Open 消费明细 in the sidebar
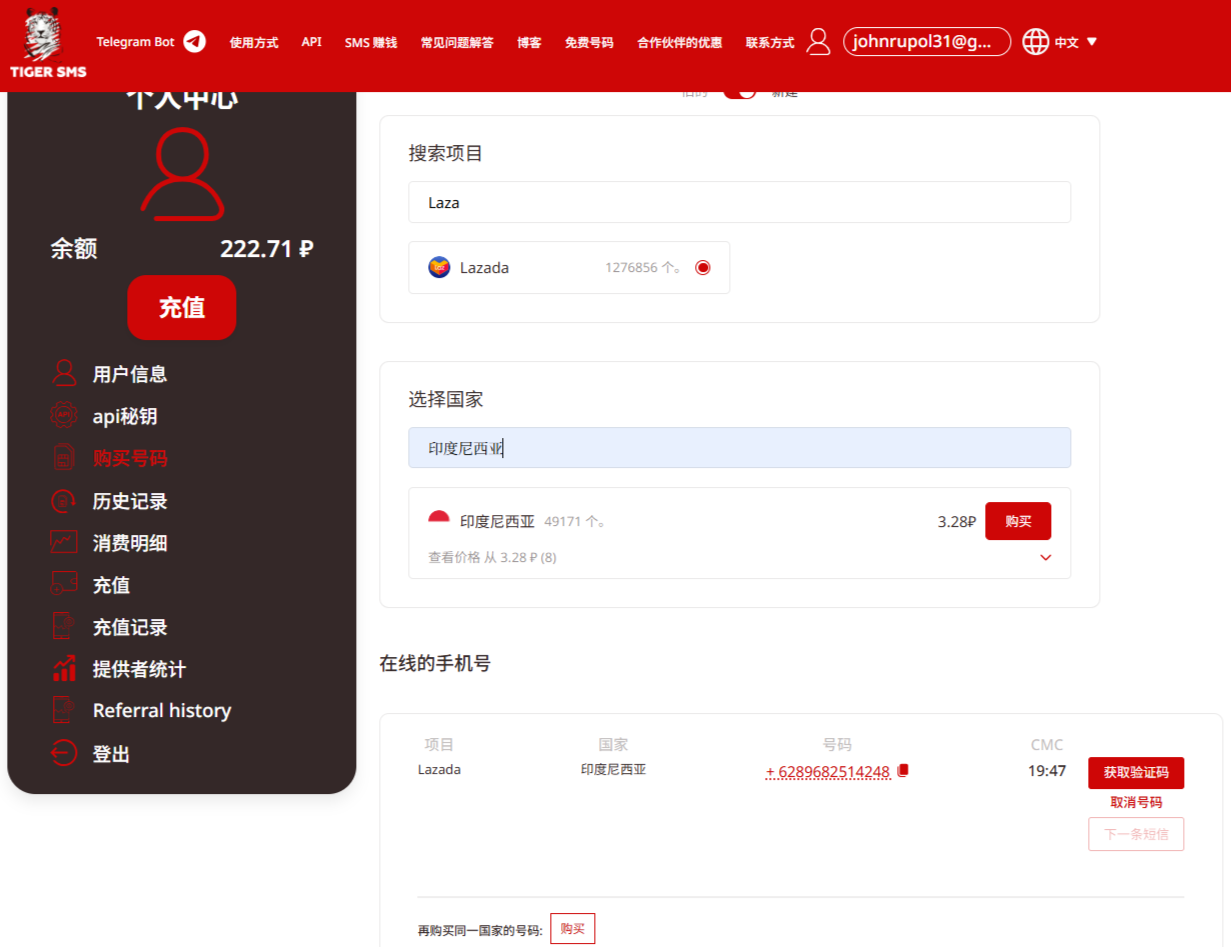 pyautogui.click(x=130, y=543)
